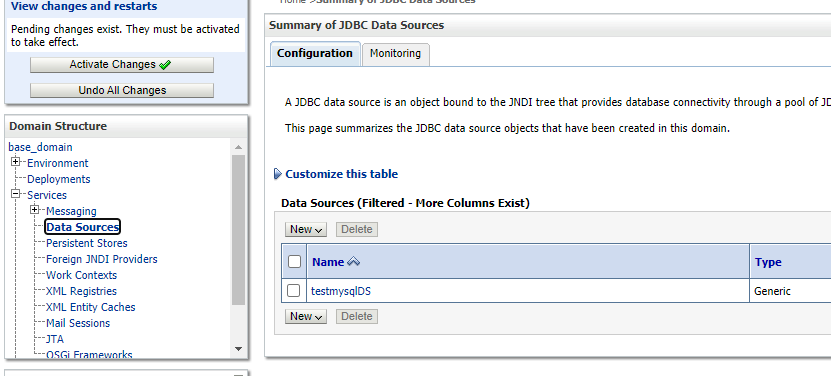Click the Name column sort arrows icon
The width and height of the screenshot is (831, 376).
point(353,262)
